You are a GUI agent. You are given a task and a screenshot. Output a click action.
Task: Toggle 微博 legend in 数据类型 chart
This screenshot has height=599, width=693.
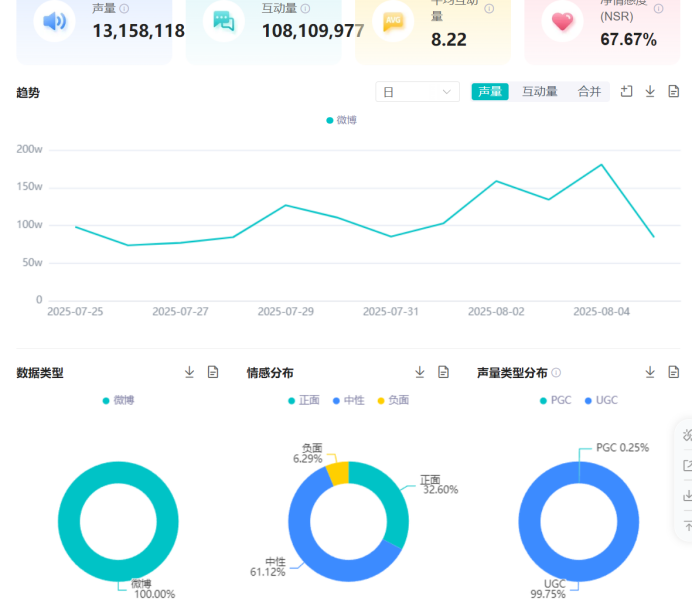118,401
